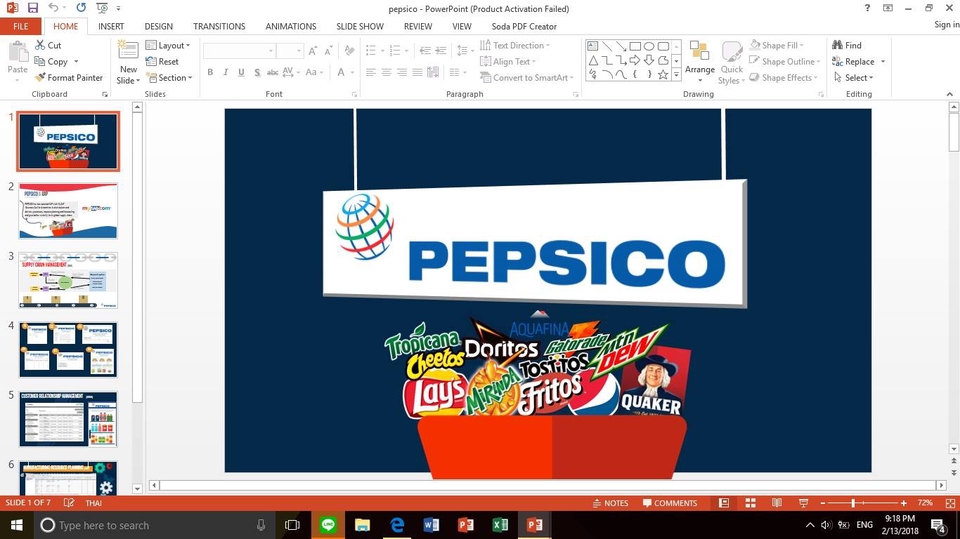Click Decrease List Level icon
This screenshot has width=960, height=539.
click(425, 51)
